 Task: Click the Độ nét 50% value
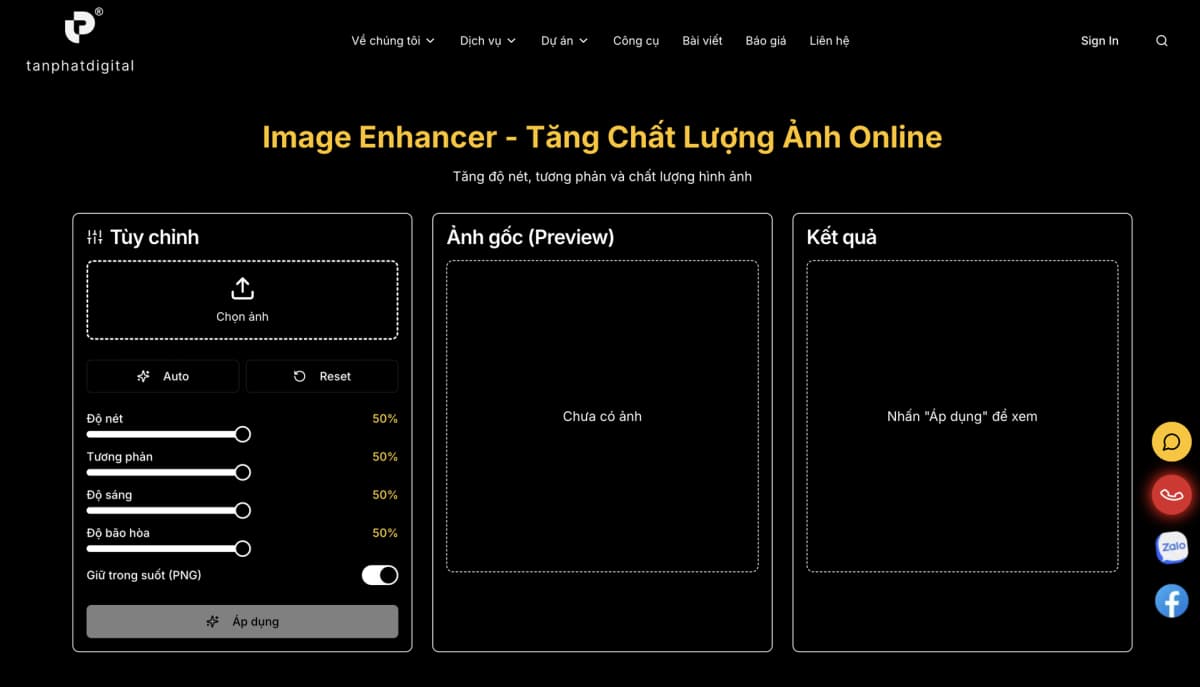pos(385,419)
